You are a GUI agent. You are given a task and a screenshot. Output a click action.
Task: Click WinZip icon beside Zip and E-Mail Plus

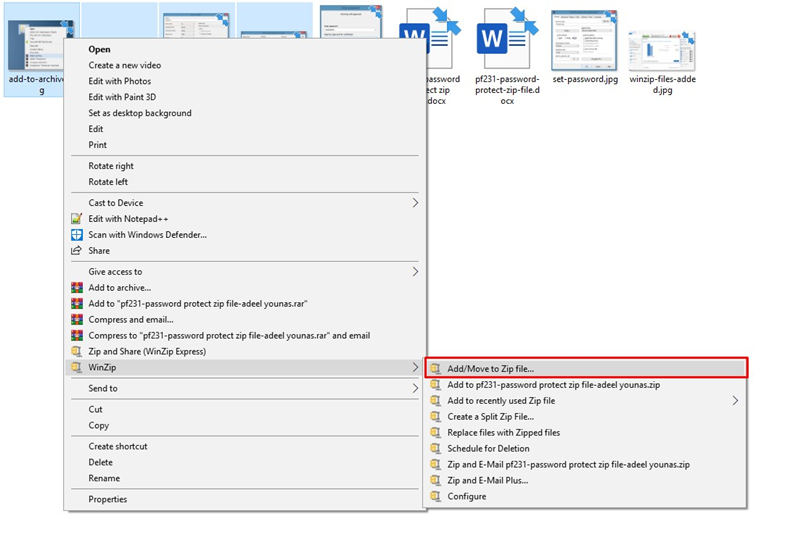pos(435,480)
